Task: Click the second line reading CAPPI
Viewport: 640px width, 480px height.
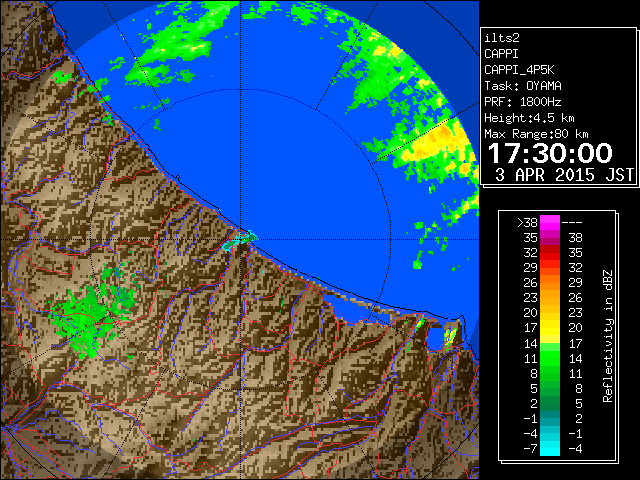Action: click(502, 54)
